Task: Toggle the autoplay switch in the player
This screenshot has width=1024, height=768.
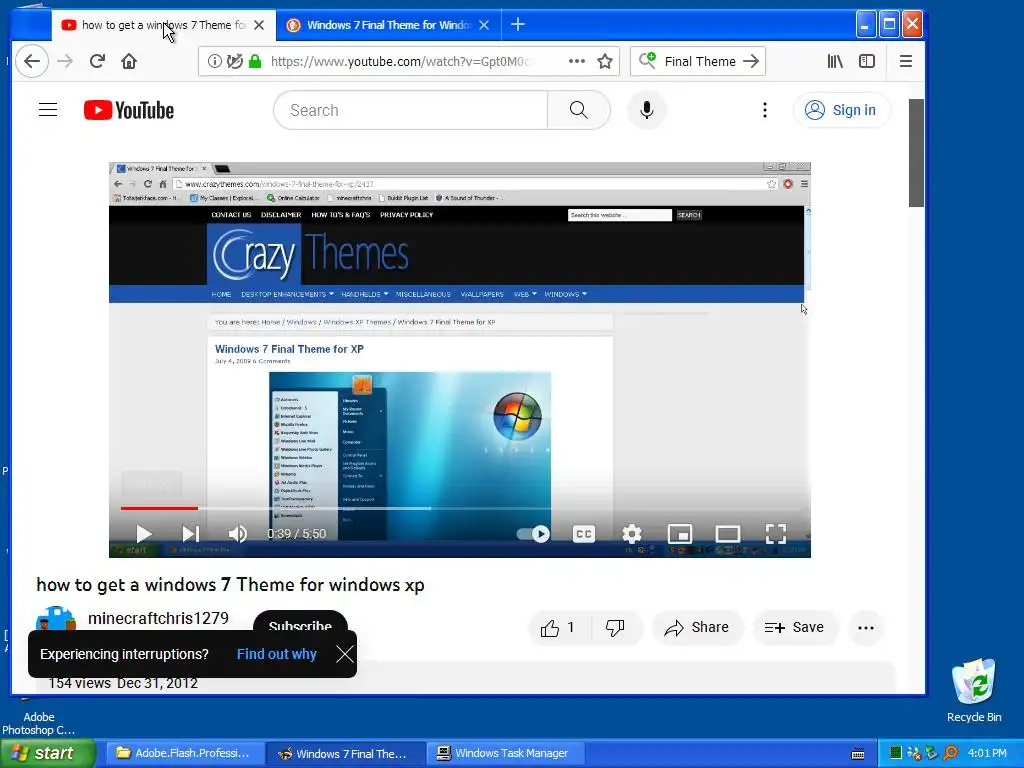Action: coord(533,534)
